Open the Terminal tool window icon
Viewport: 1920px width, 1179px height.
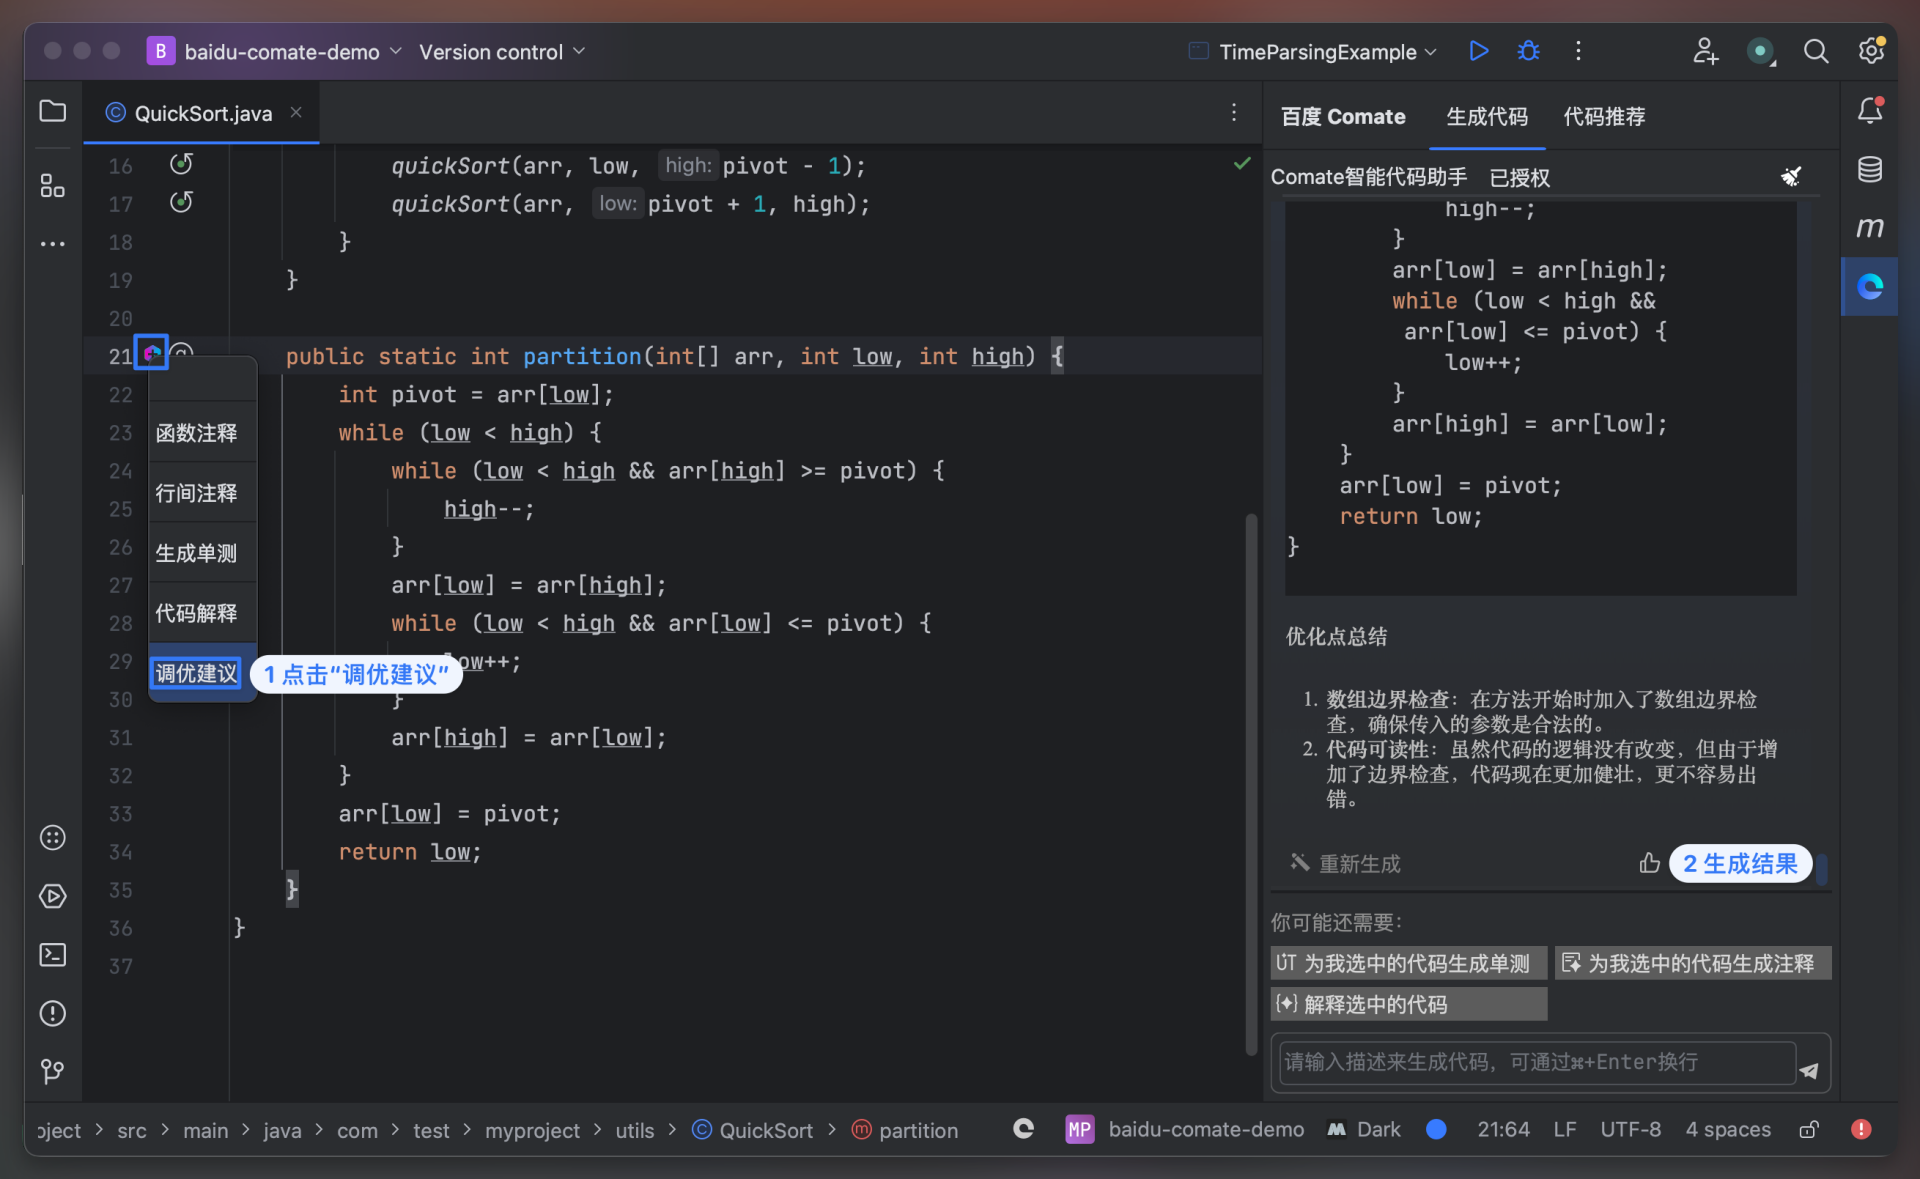pos(52,954)
